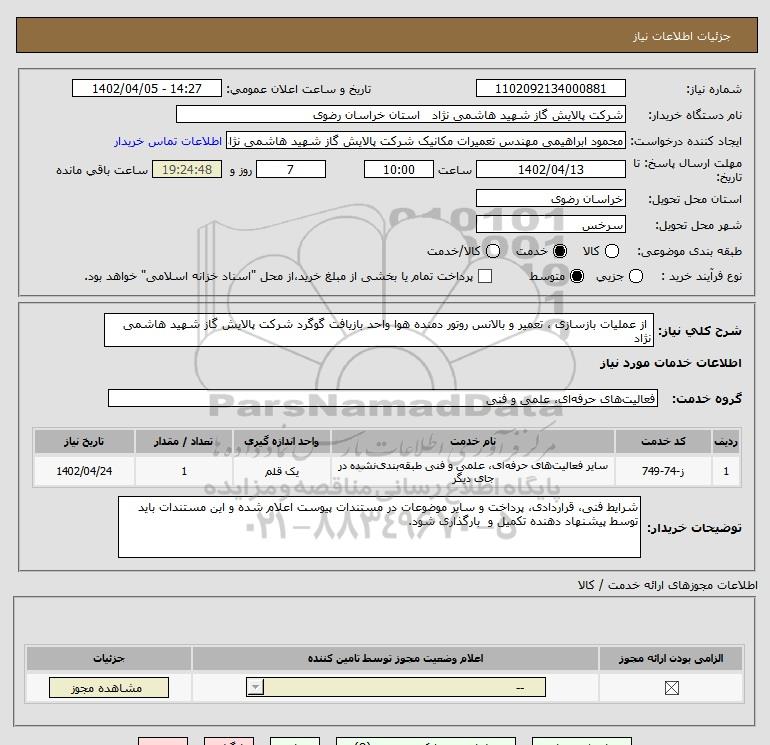Click the remaining time countdown 19:24:48

187,169
